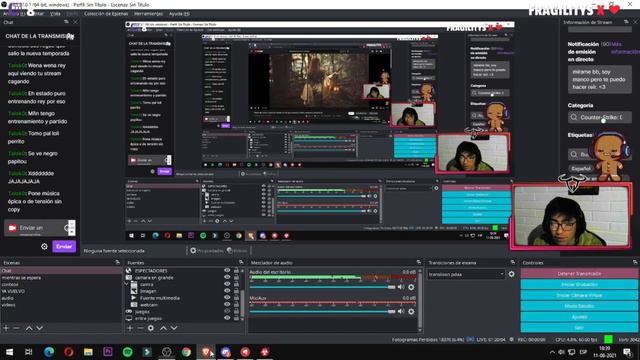
Task: Adjust Audio del escritorio volume slider
Action: [x=322, y=287]
